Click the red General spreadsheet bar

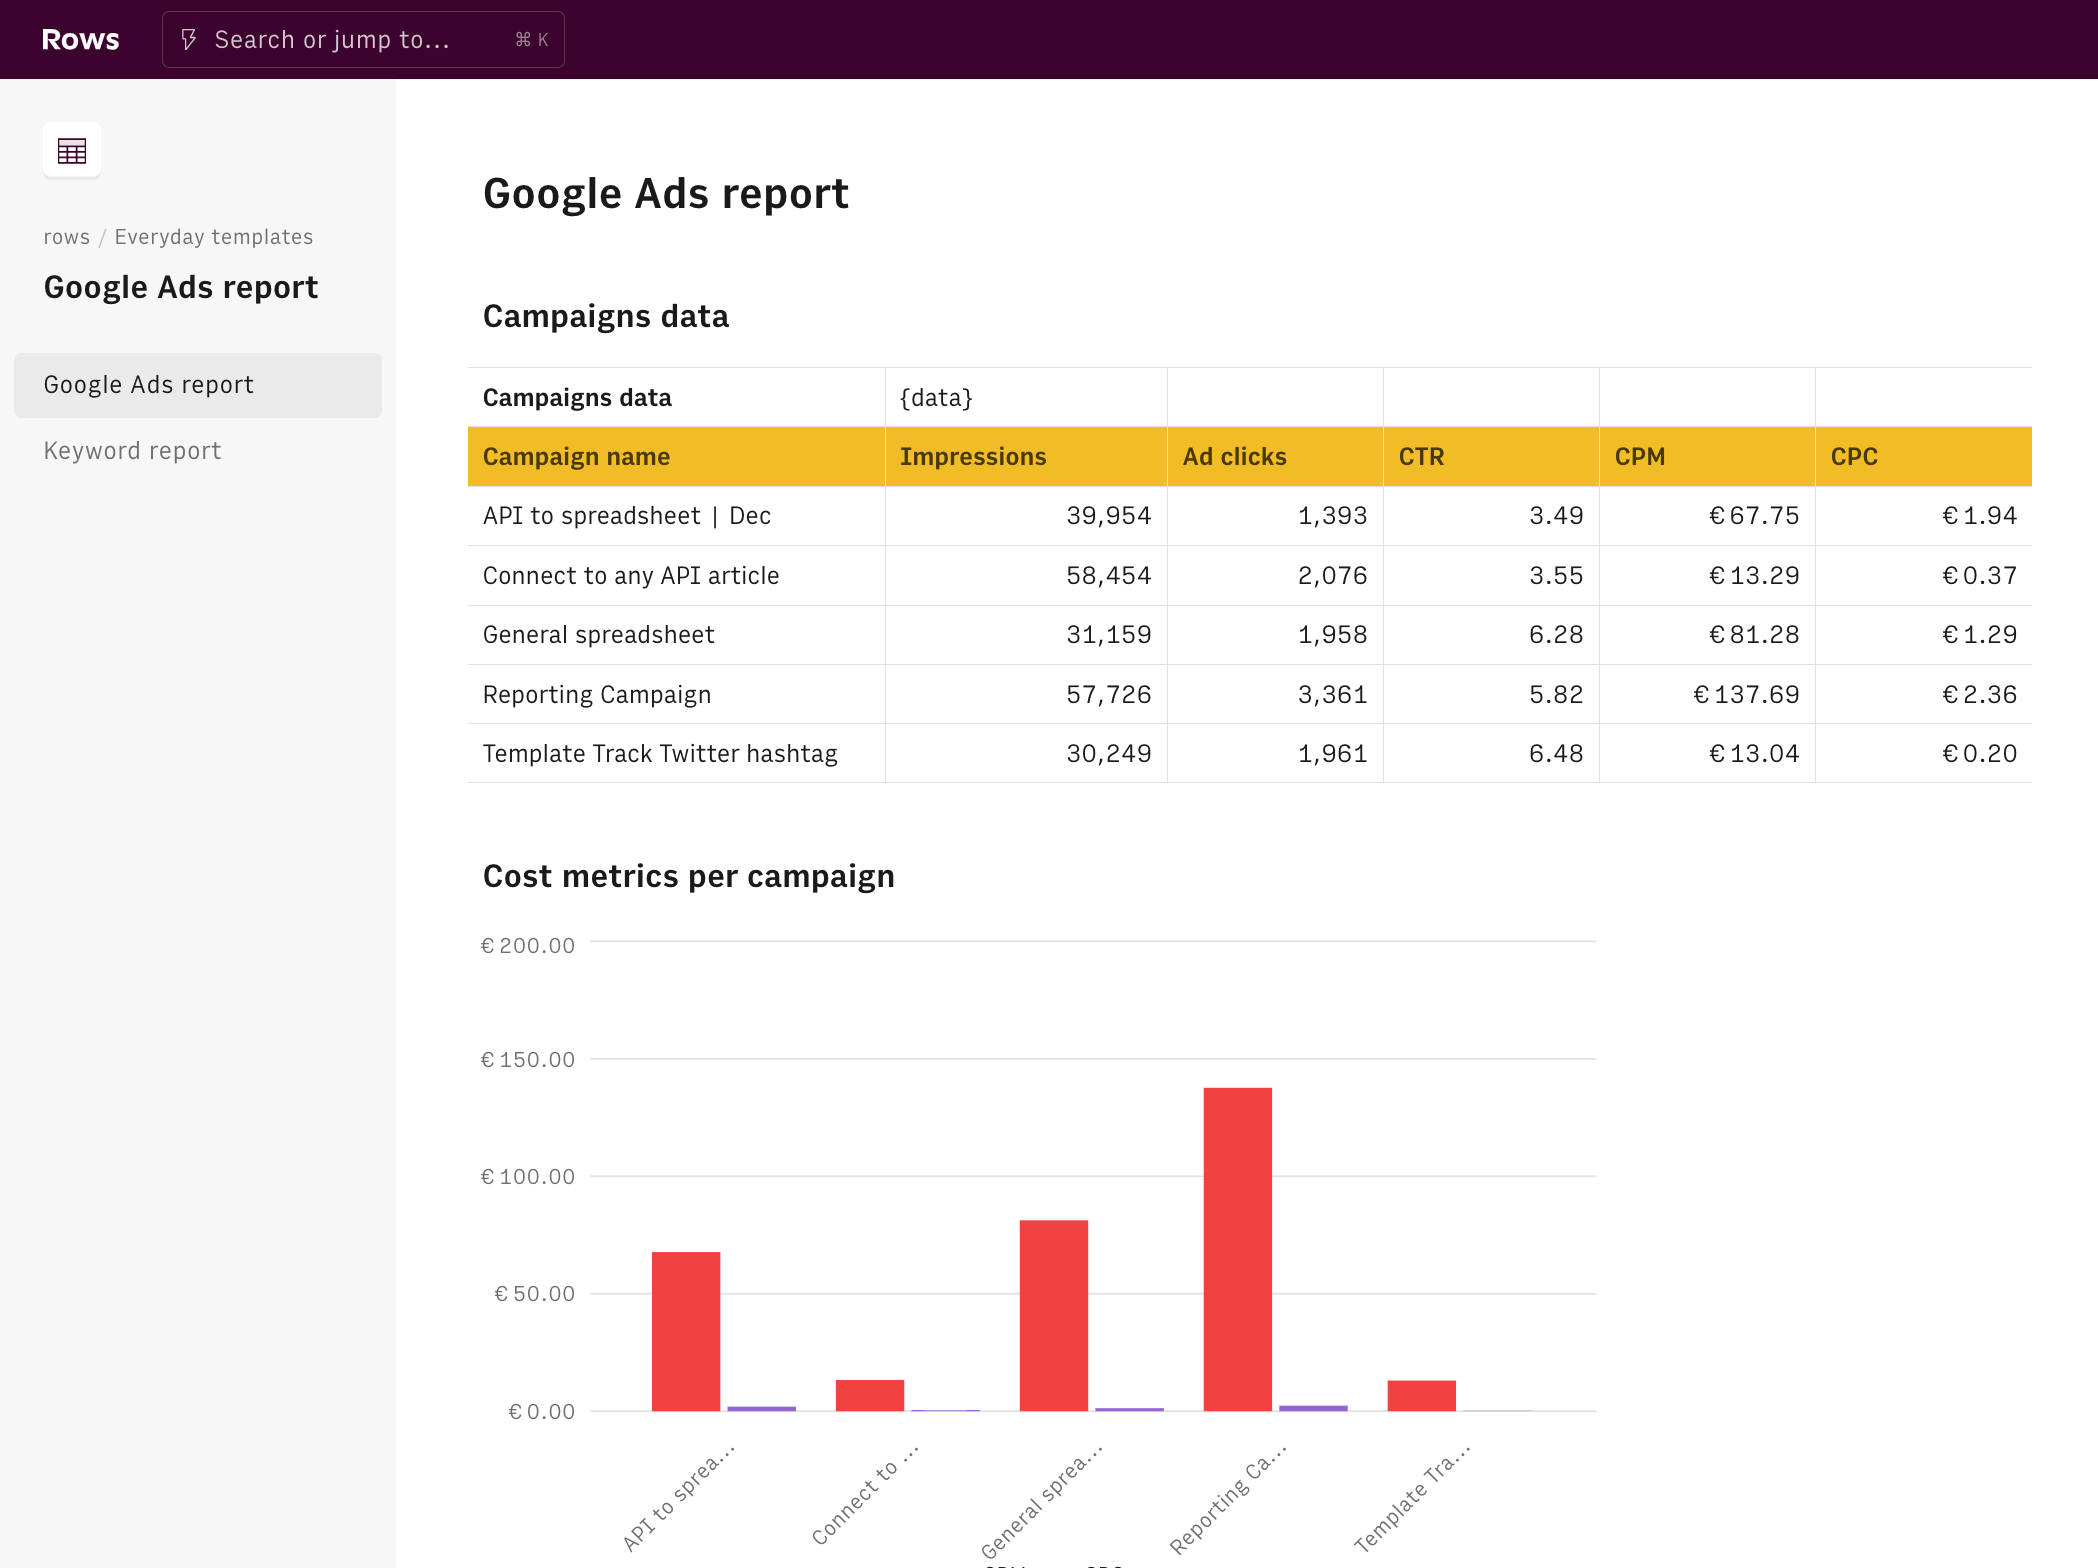[x=1053, y=1315]
